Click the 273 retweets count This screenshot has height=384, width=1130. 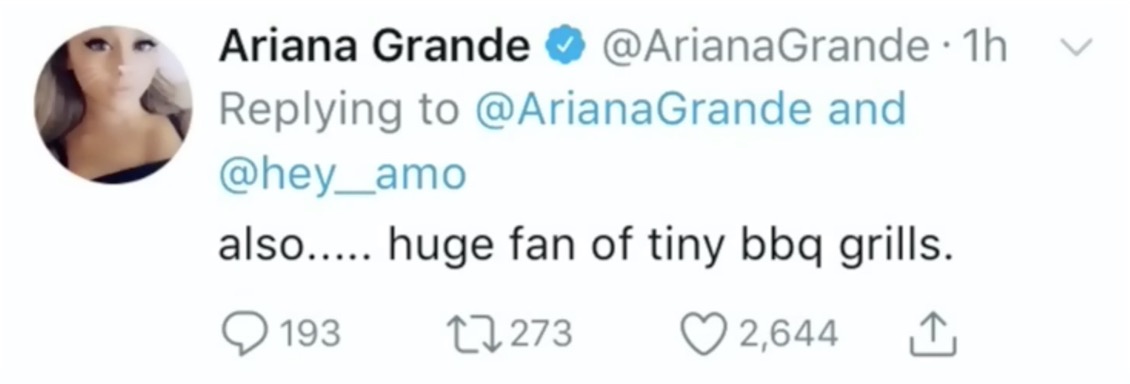540,334
